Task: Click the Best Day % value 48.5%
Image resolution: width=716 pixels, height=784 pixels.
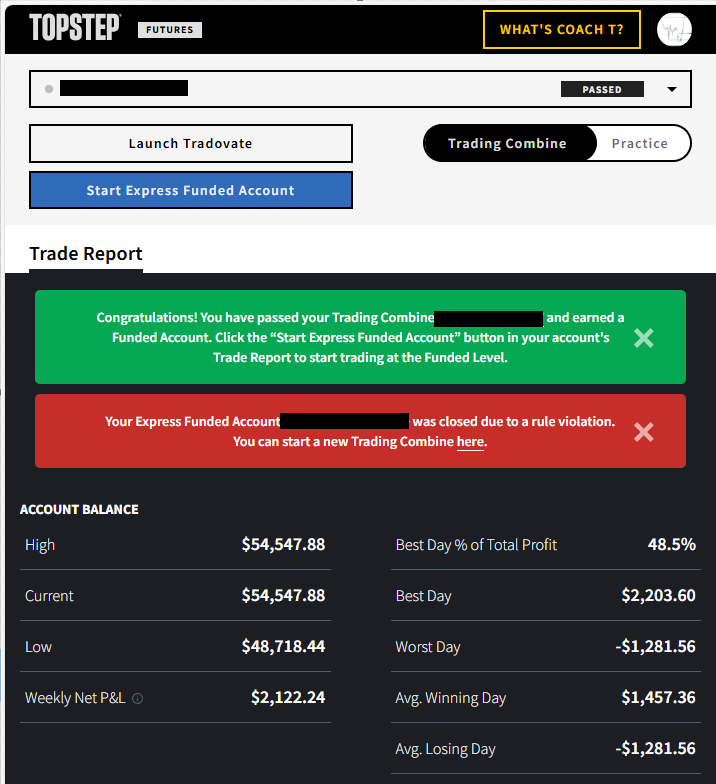Action: (672, 544)
